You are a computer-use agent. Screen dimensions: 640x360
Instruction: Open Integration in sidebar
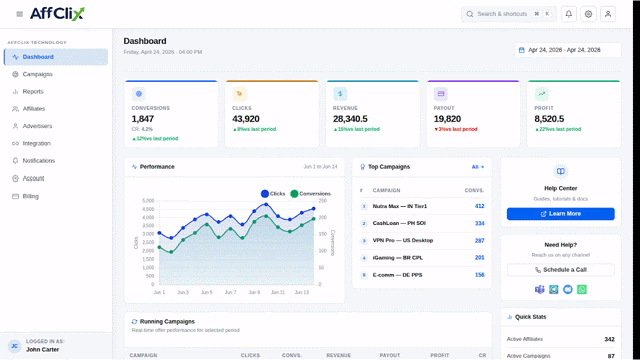click(56, 143)
